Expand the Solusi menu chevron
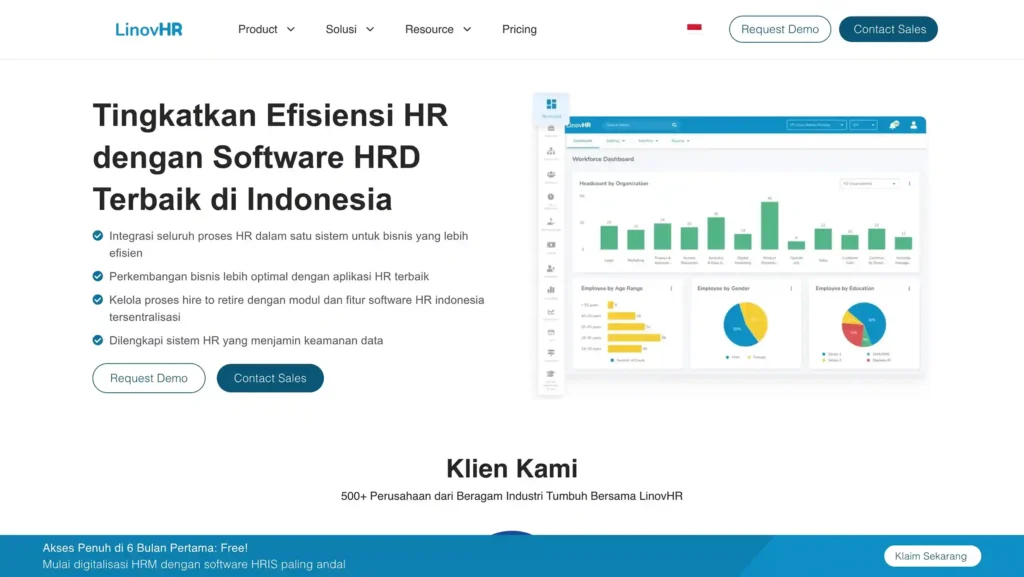1024x577 pixels. click(x=370, y=29)
